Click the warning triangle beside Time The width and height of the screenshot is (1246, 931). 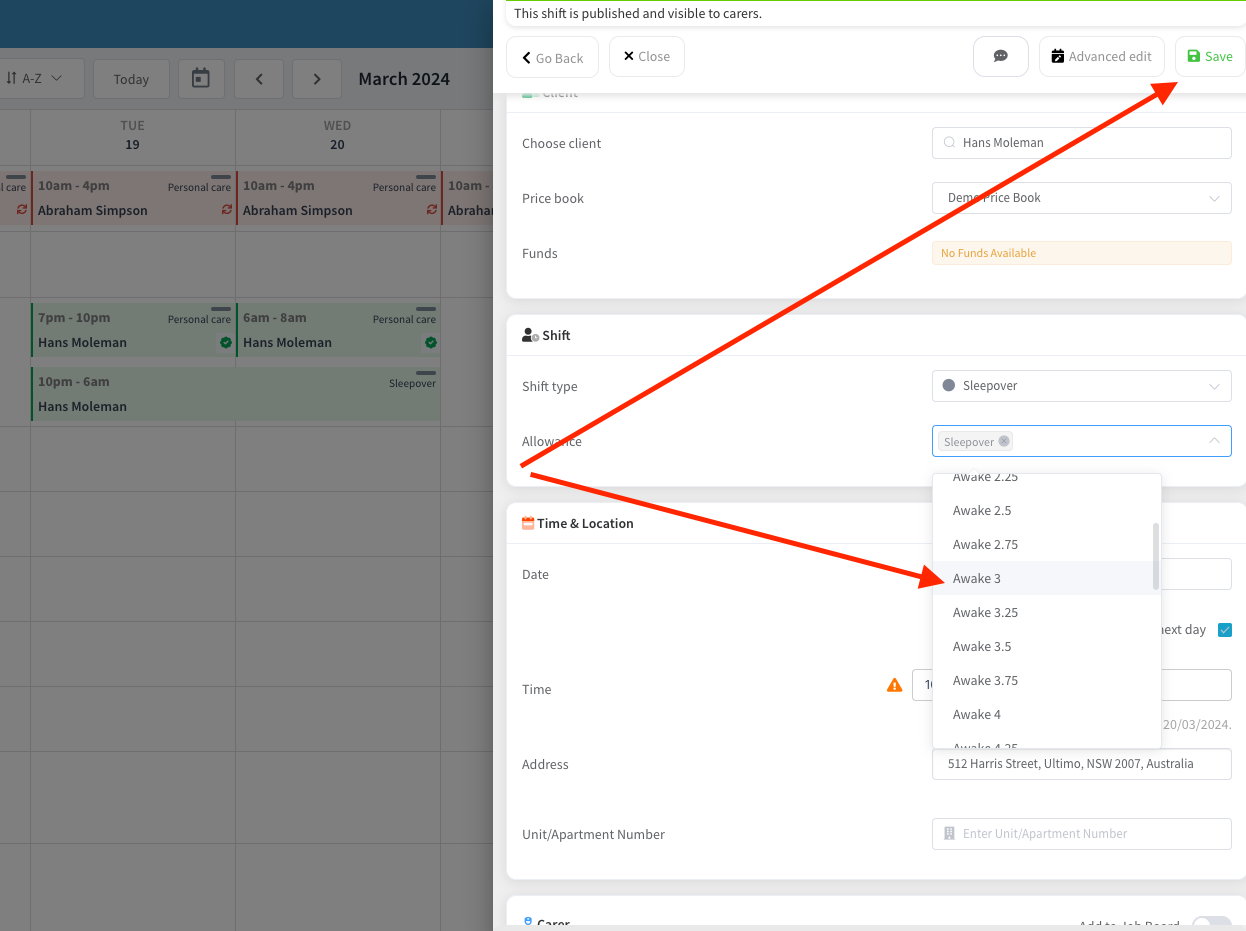[x=893, y=685]
